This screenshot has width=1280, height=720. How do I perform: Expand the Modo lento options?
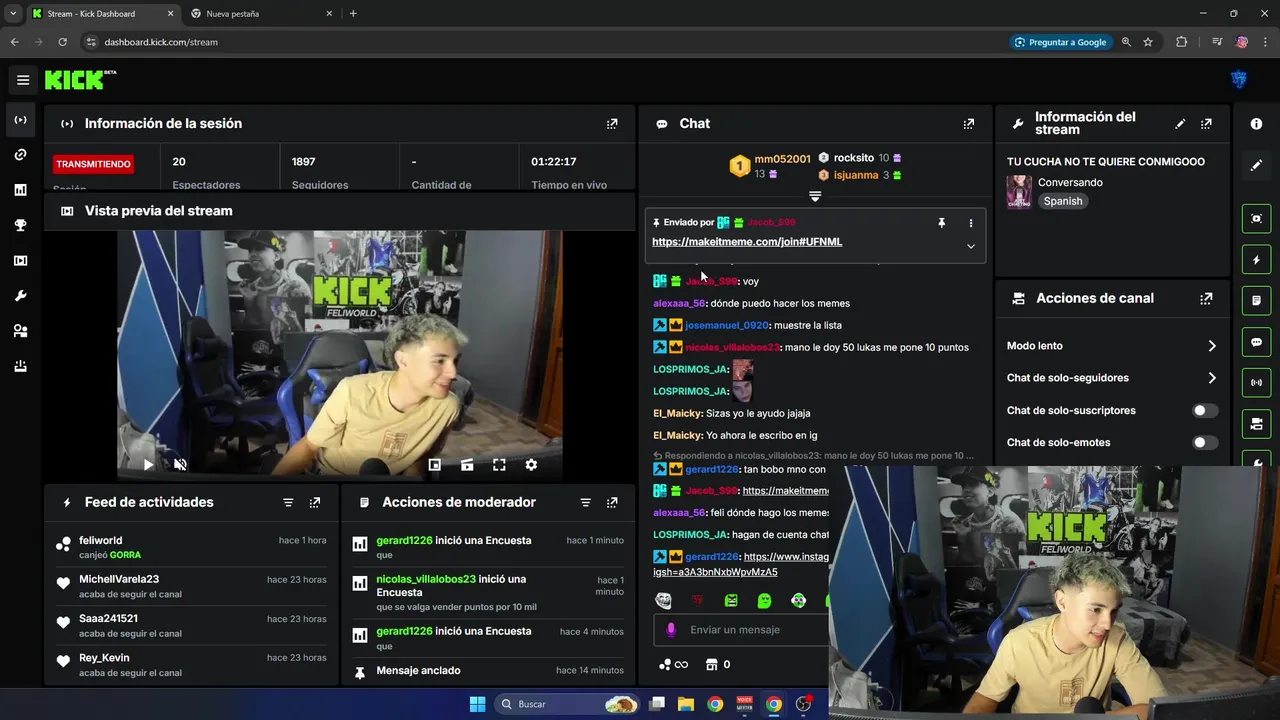pyautogui.click(x=1212, y=346)
